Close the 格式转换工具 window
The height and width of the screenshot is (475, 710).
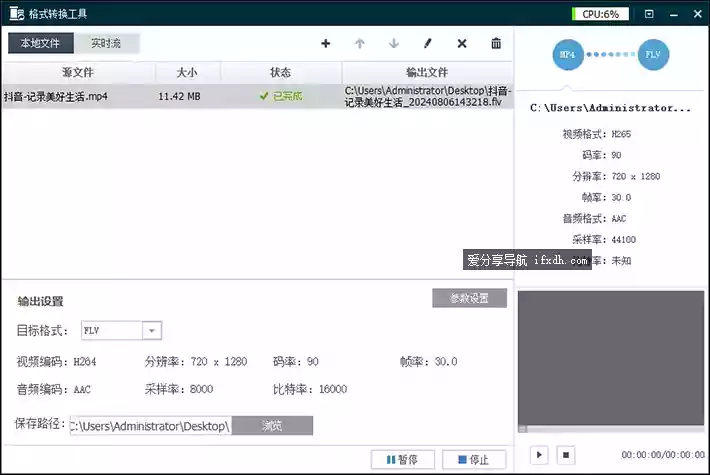[698, 14]
